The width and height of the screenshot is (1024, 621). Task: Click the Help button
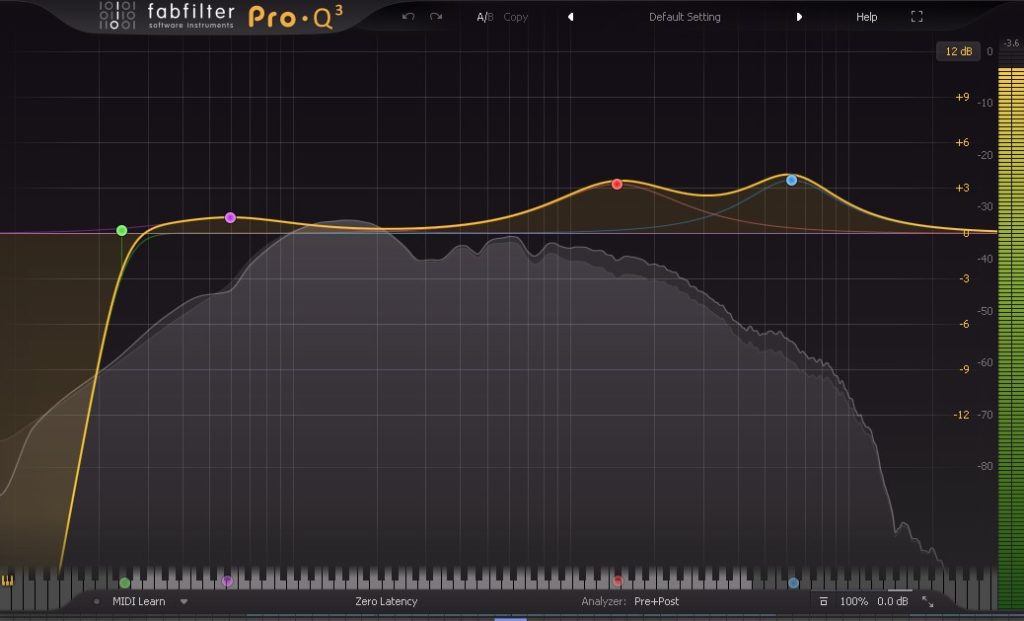point(866,17)
